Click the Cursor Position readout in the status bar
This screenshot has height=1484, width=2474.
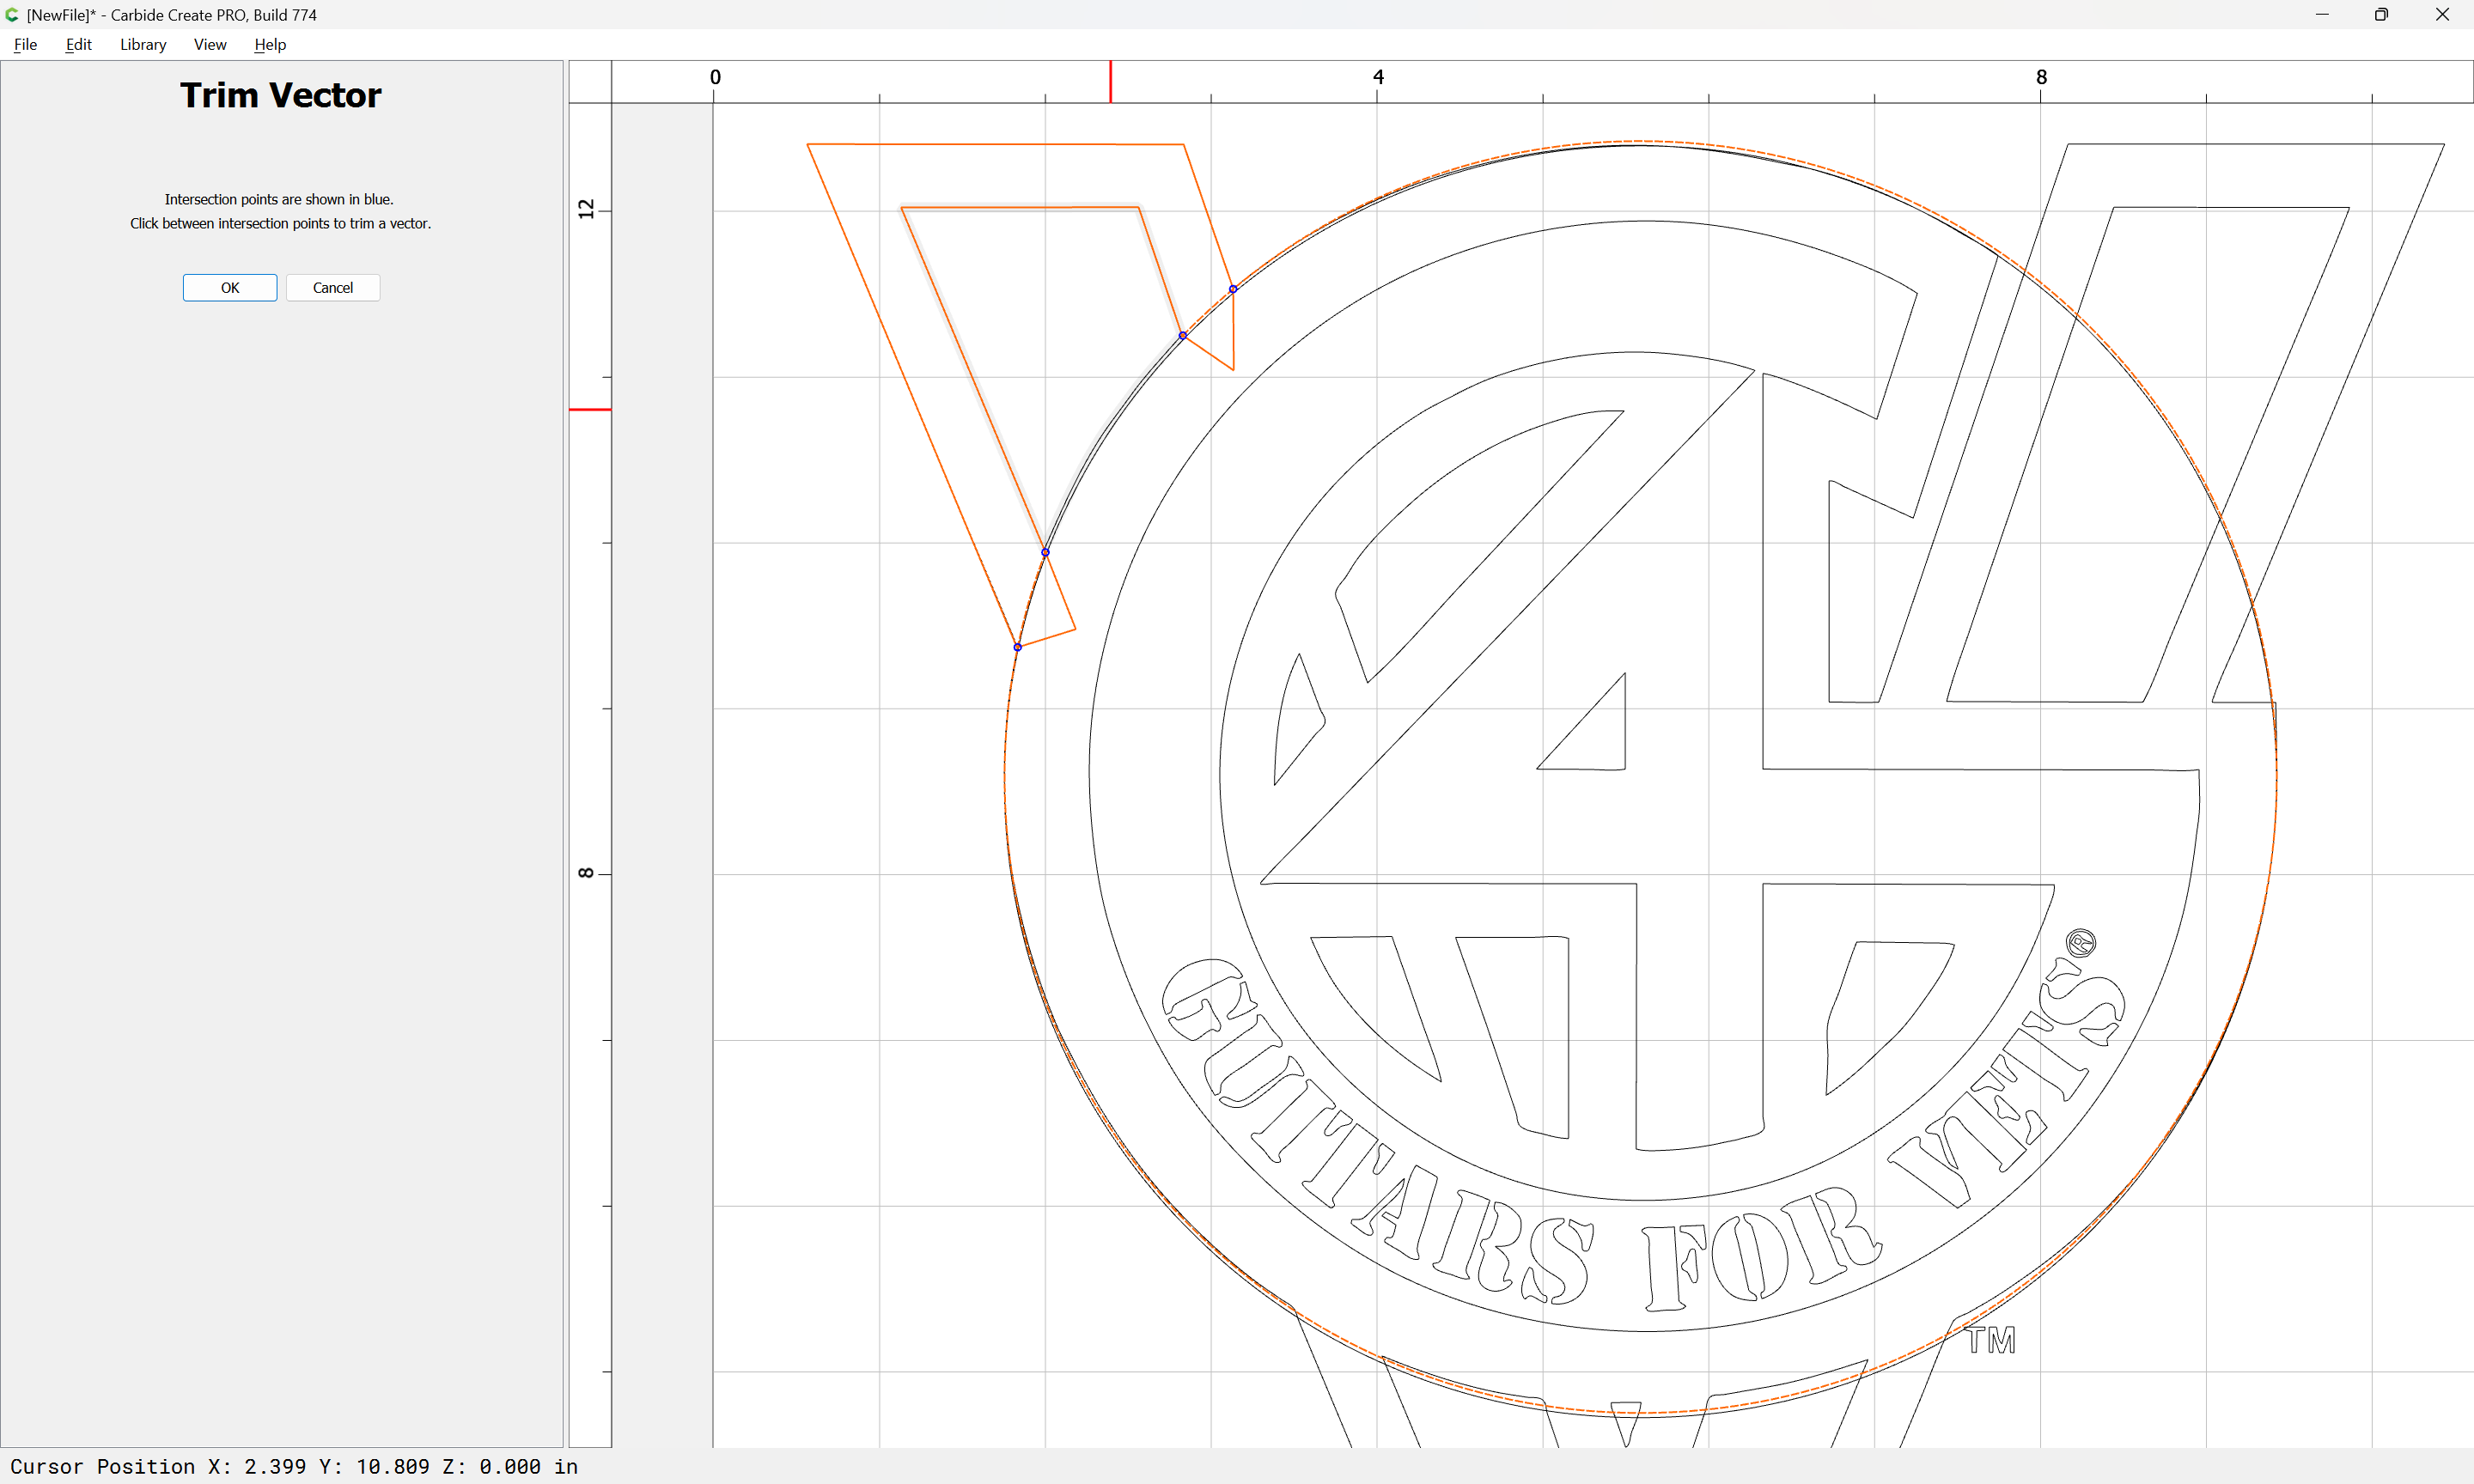294,1466
